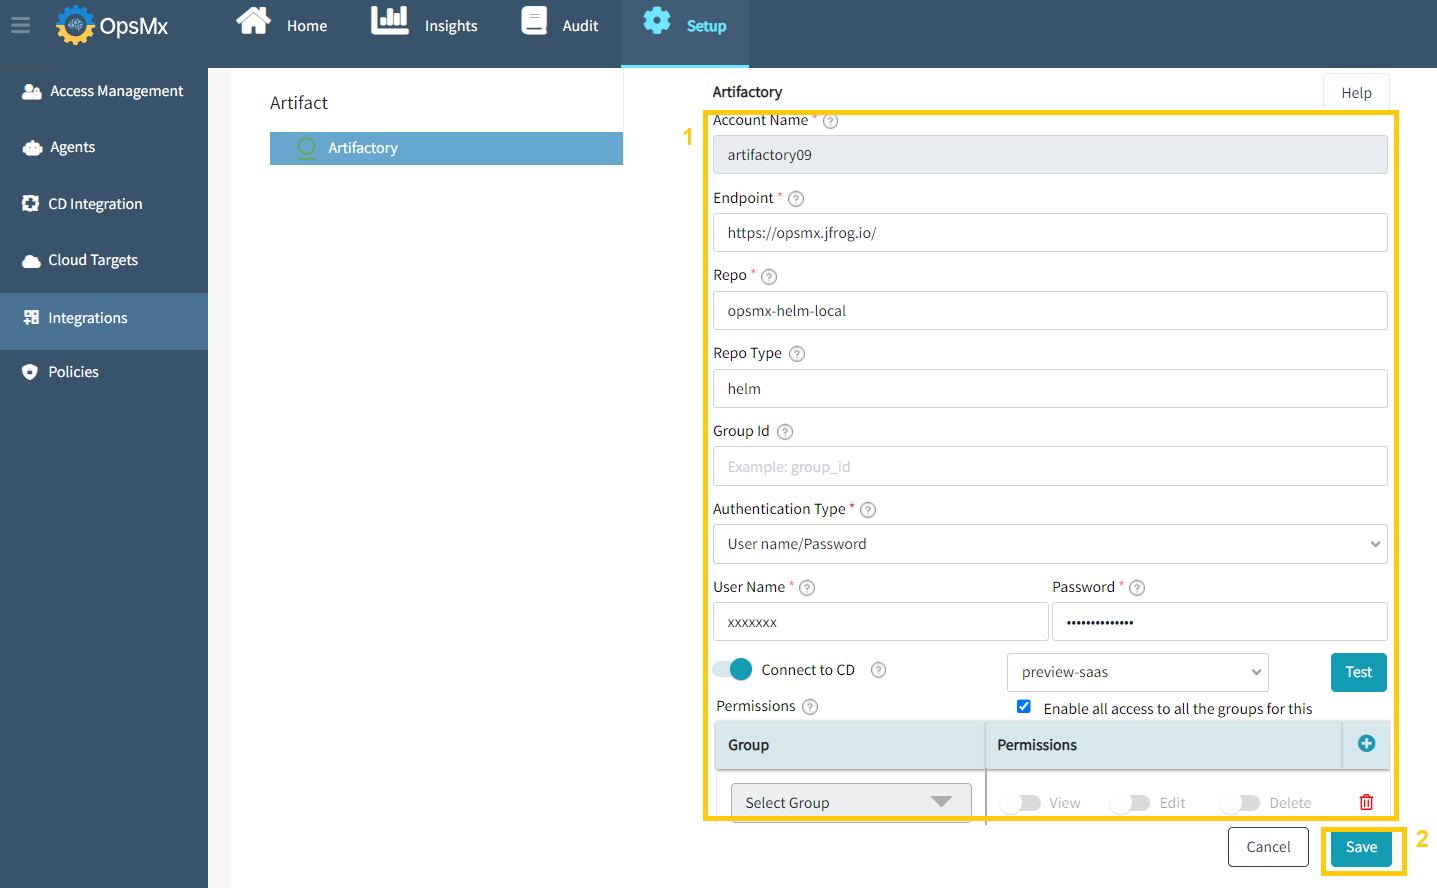Open Cloud Targets from the sidebar
The height and width of the screenshot is (888, 1437).
93,259
